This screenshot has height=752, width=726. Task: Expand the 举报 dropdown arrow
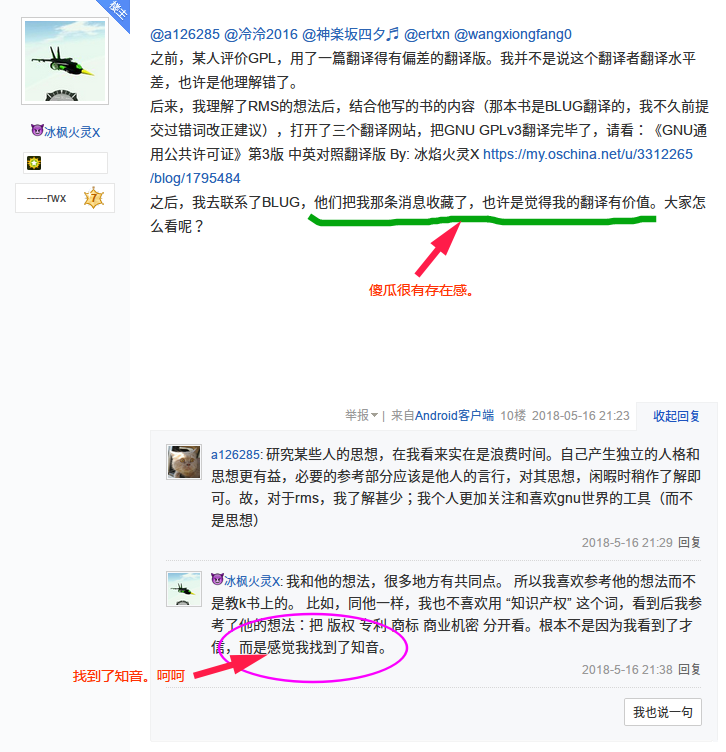(375, 415)
